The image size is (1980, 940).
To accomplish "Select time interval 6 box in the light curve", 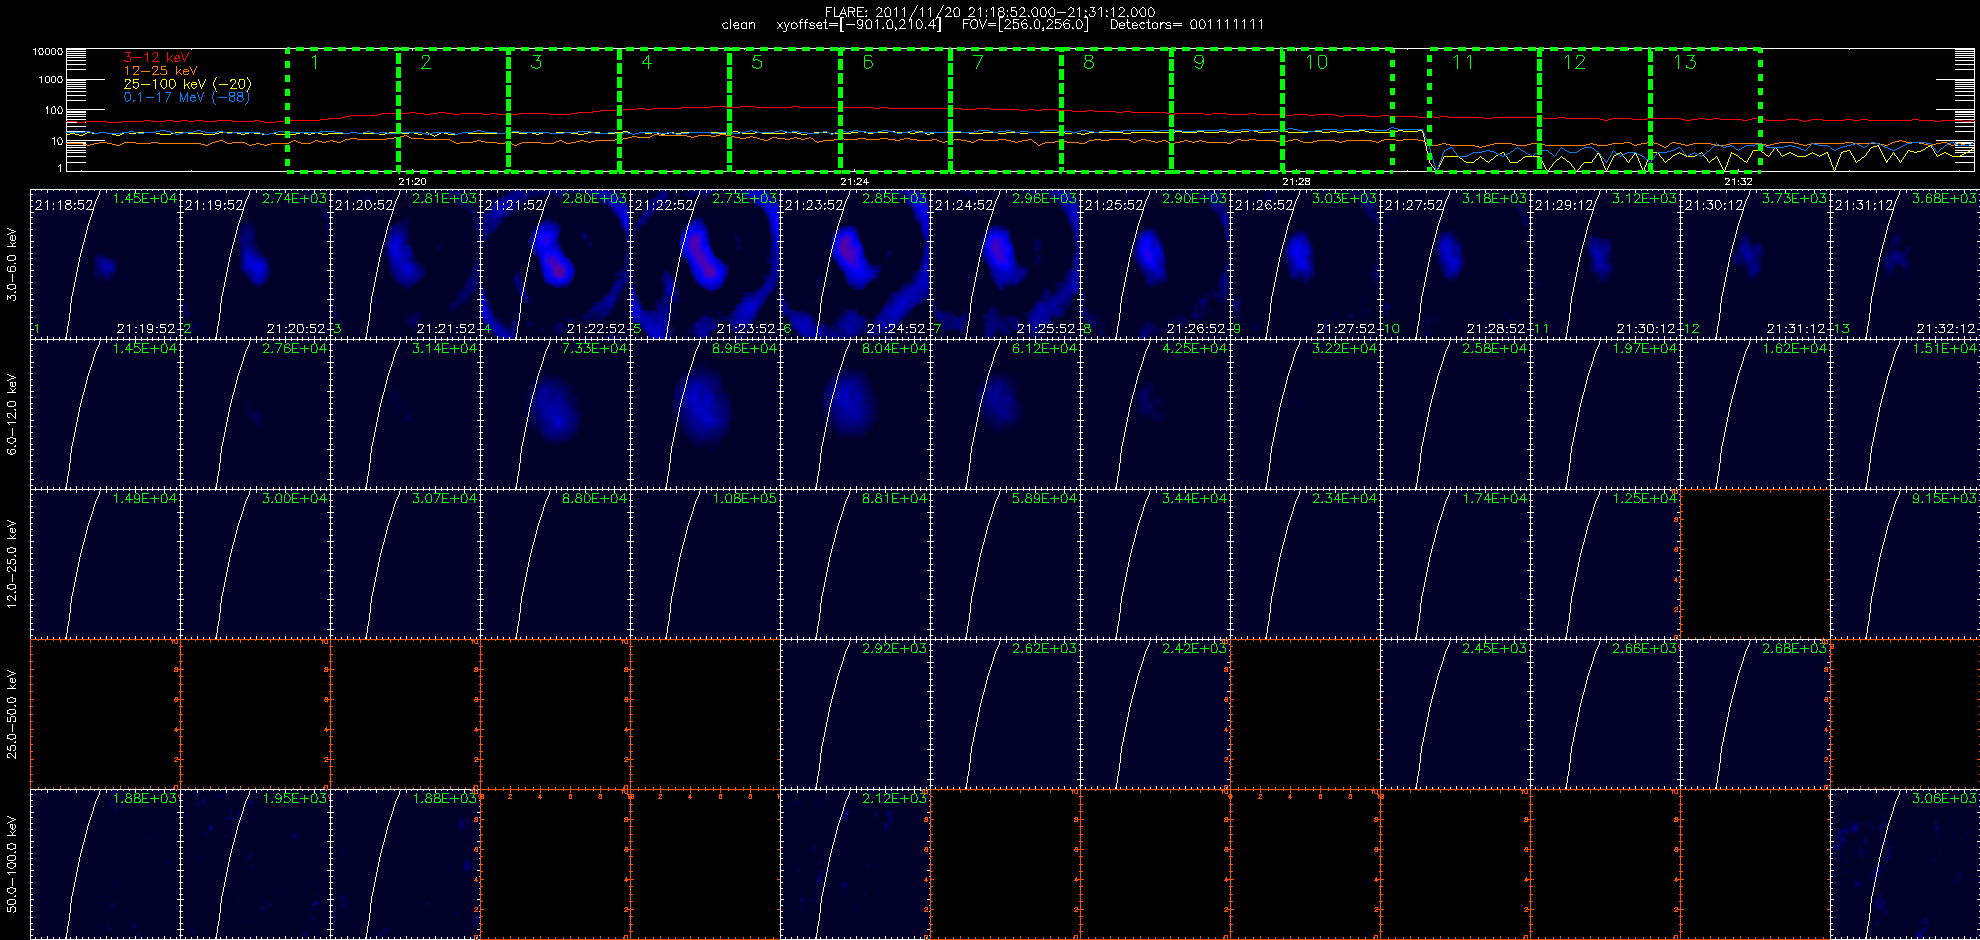I will (895, 109).
